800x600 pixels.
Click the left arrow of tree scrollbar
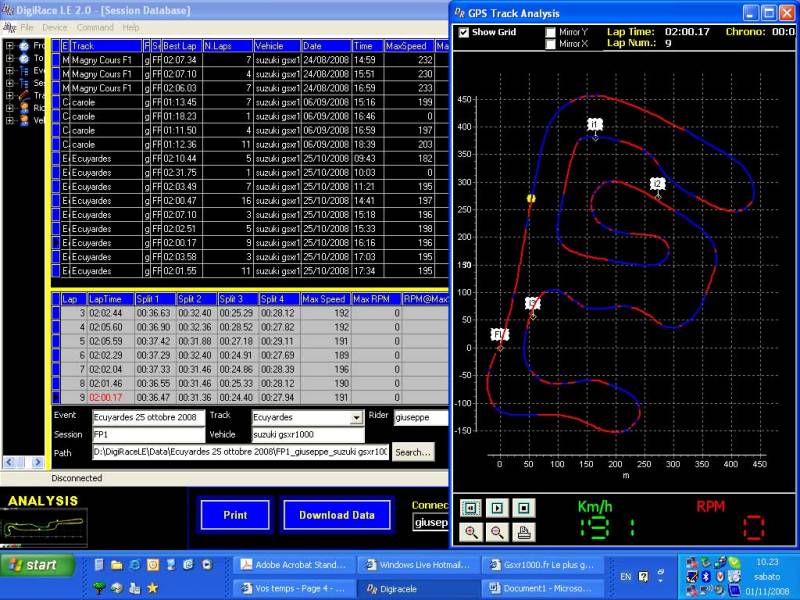click(9, 462)
